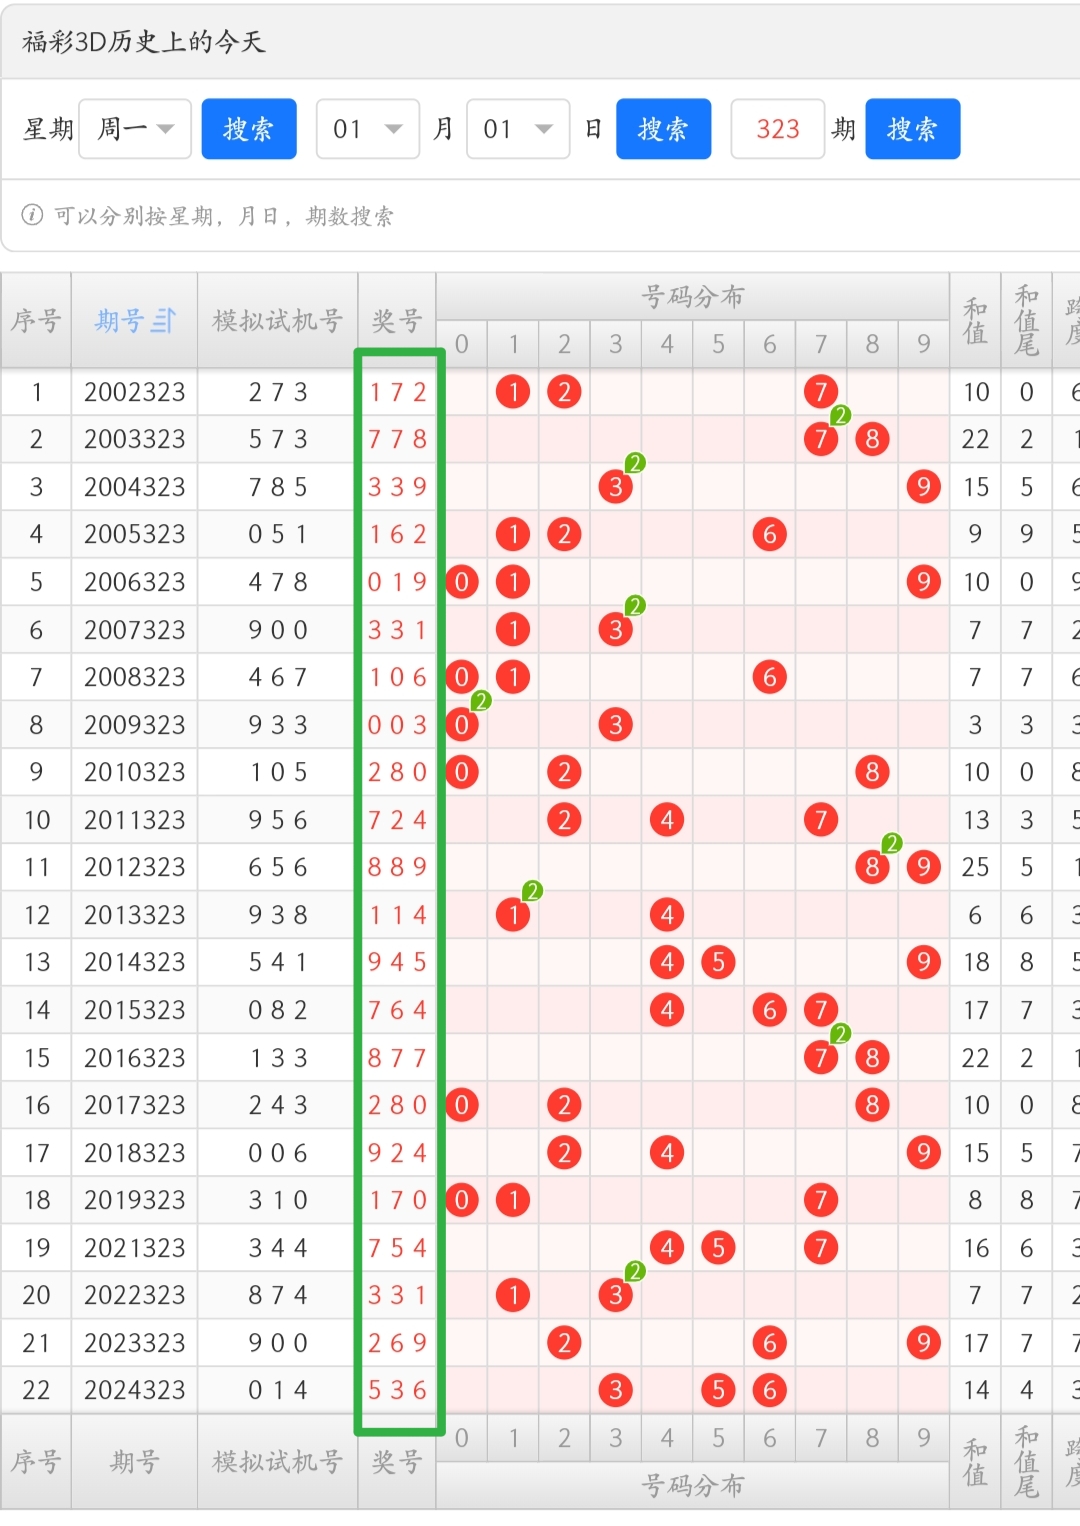Focus the period number field showing 323

point(778,129)
